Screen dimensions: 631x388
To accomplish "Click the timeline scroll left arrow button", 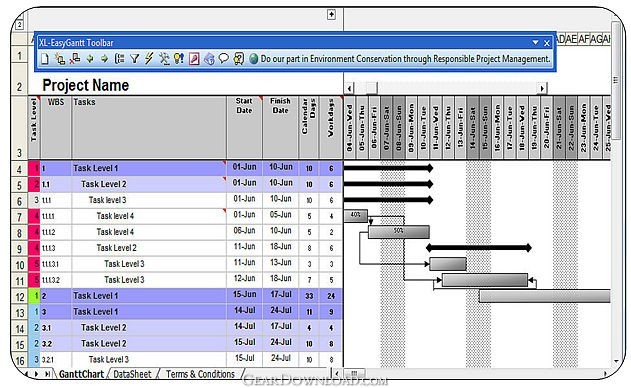I will tap(349, 88).
